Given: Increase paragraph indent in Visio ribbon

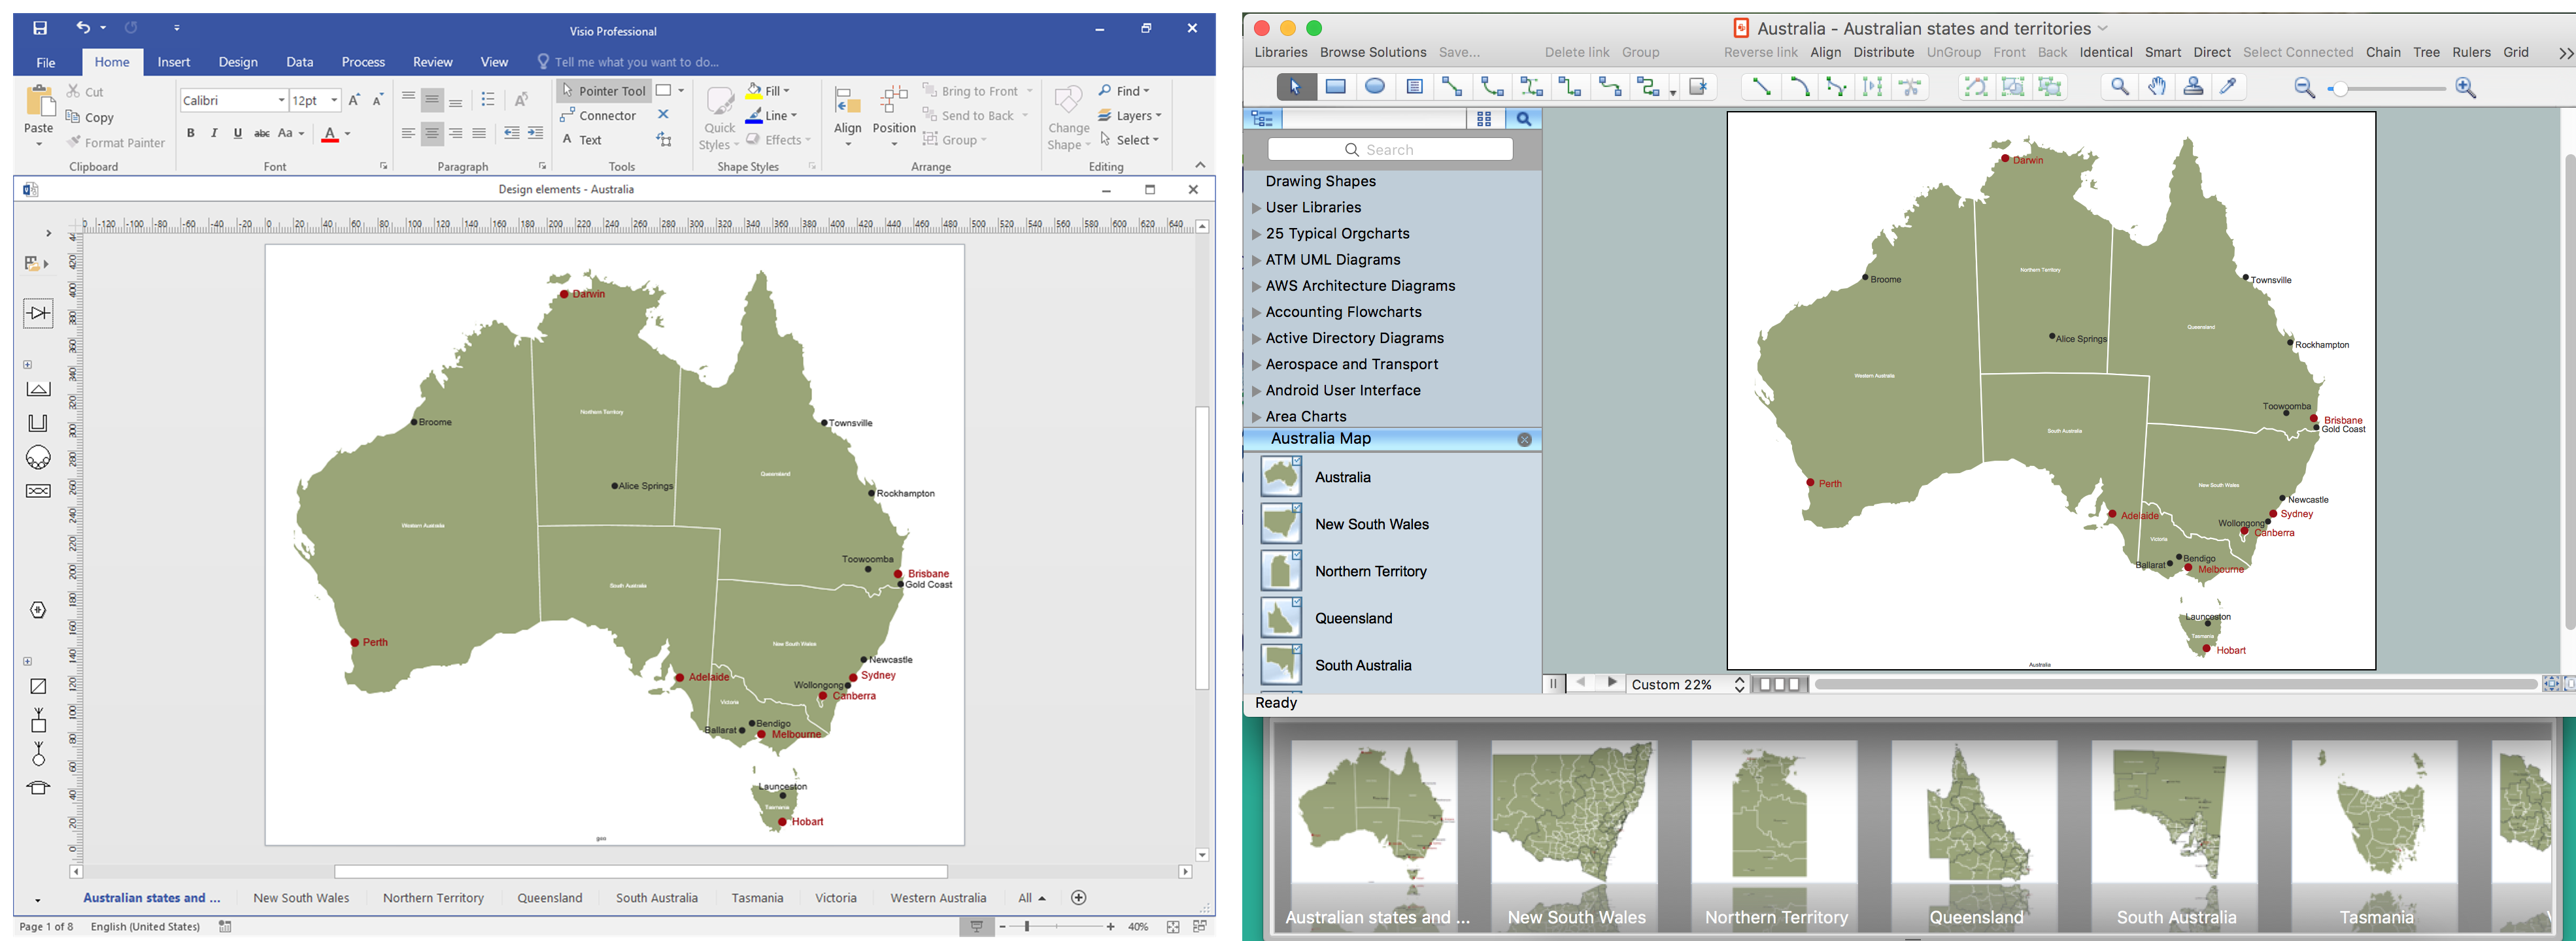Looking at the screenshot, I should [536, 133].
